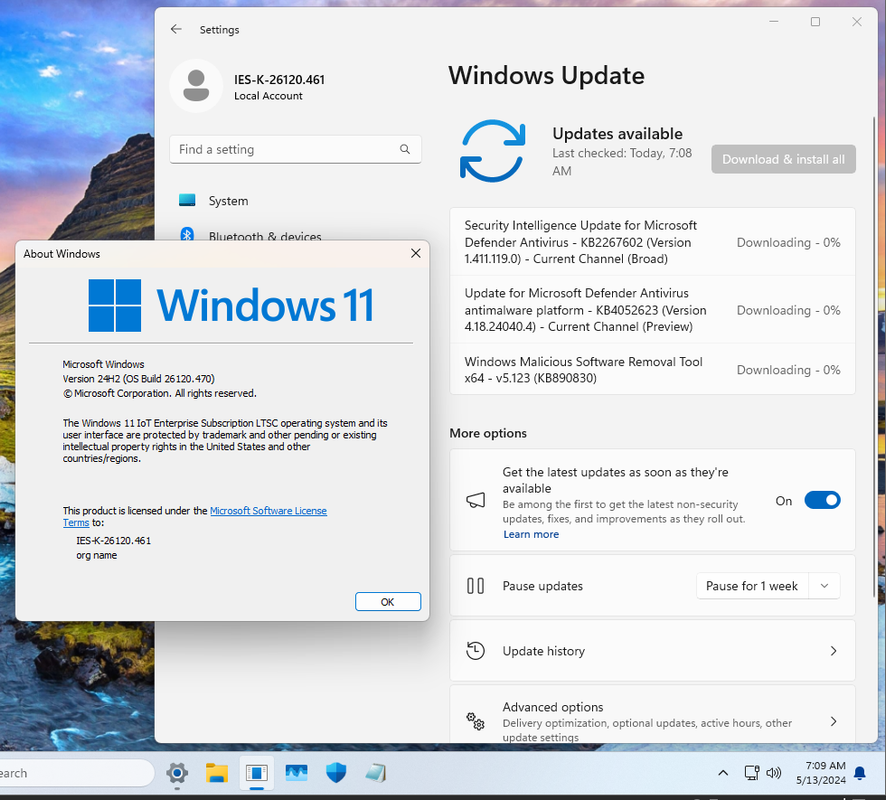Click the megaphone icon for latest updates
The width and height of the screenshot is (886, 800).
[475, 501]
